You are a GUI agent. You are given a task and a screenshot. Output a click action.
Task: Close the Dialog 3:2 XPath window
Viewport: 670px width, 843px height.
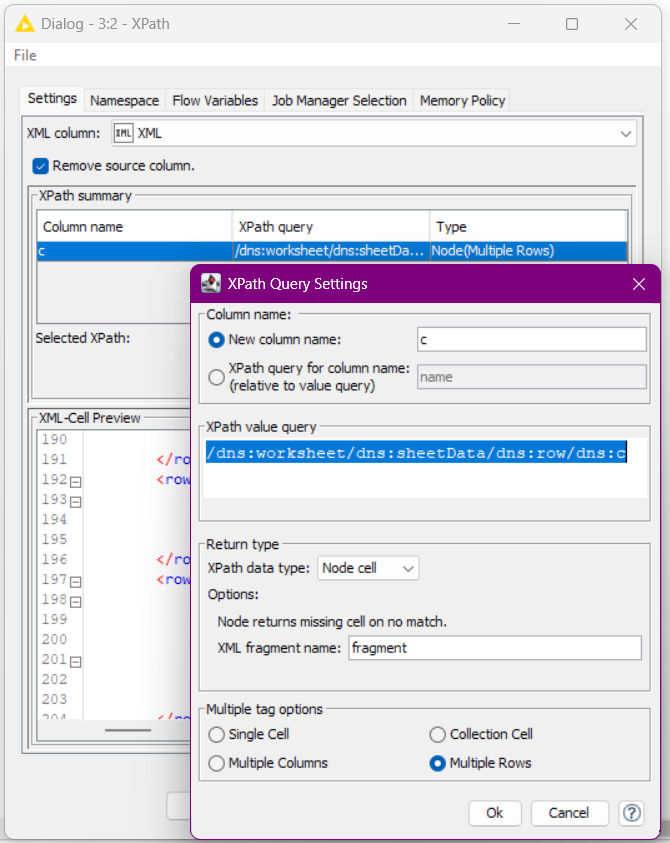(631, 24)
